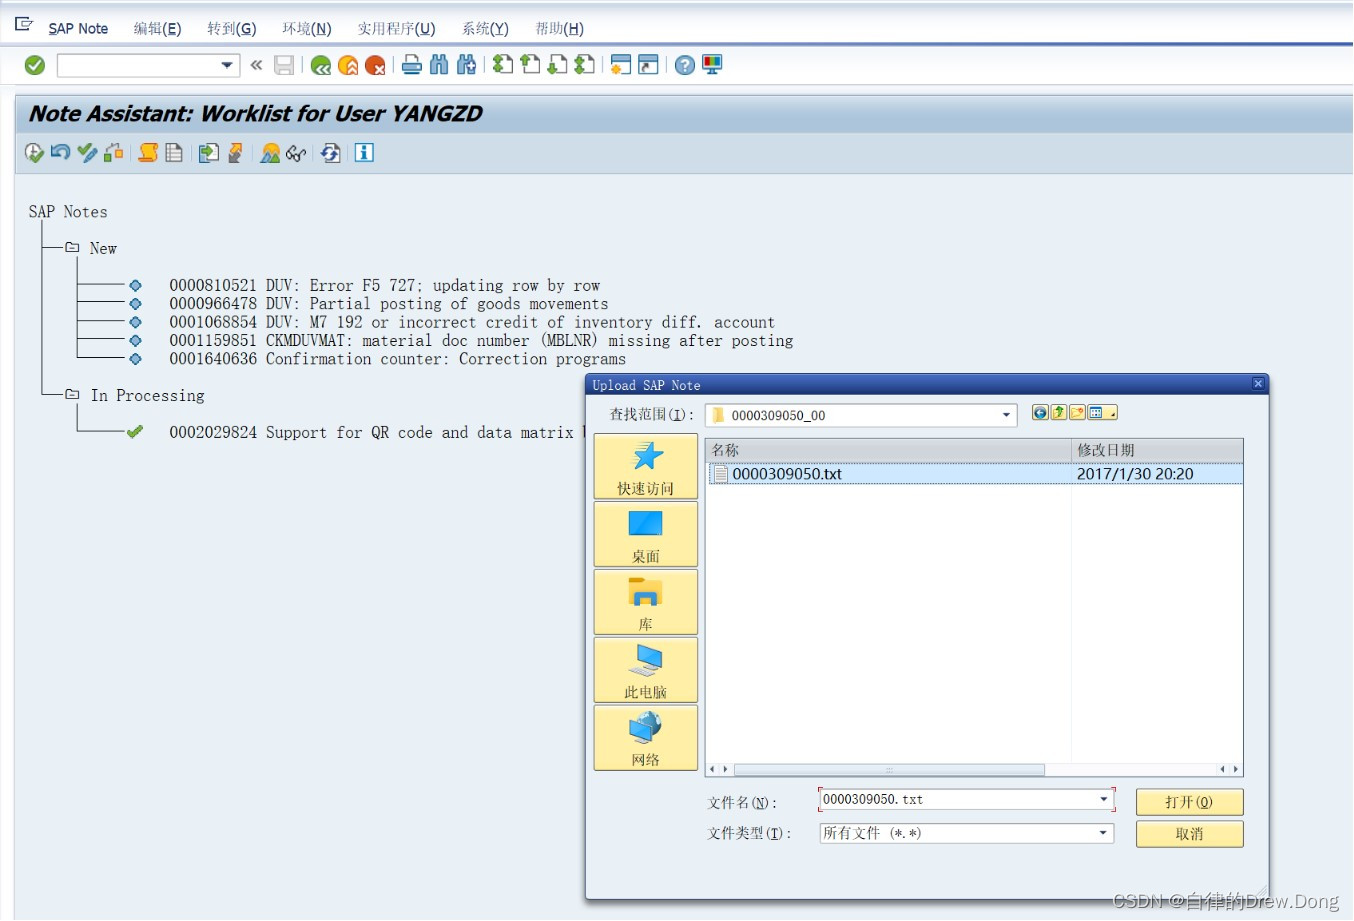
Task: Select note 0001068854 DUV M7 192
Action: click(472, 322)
